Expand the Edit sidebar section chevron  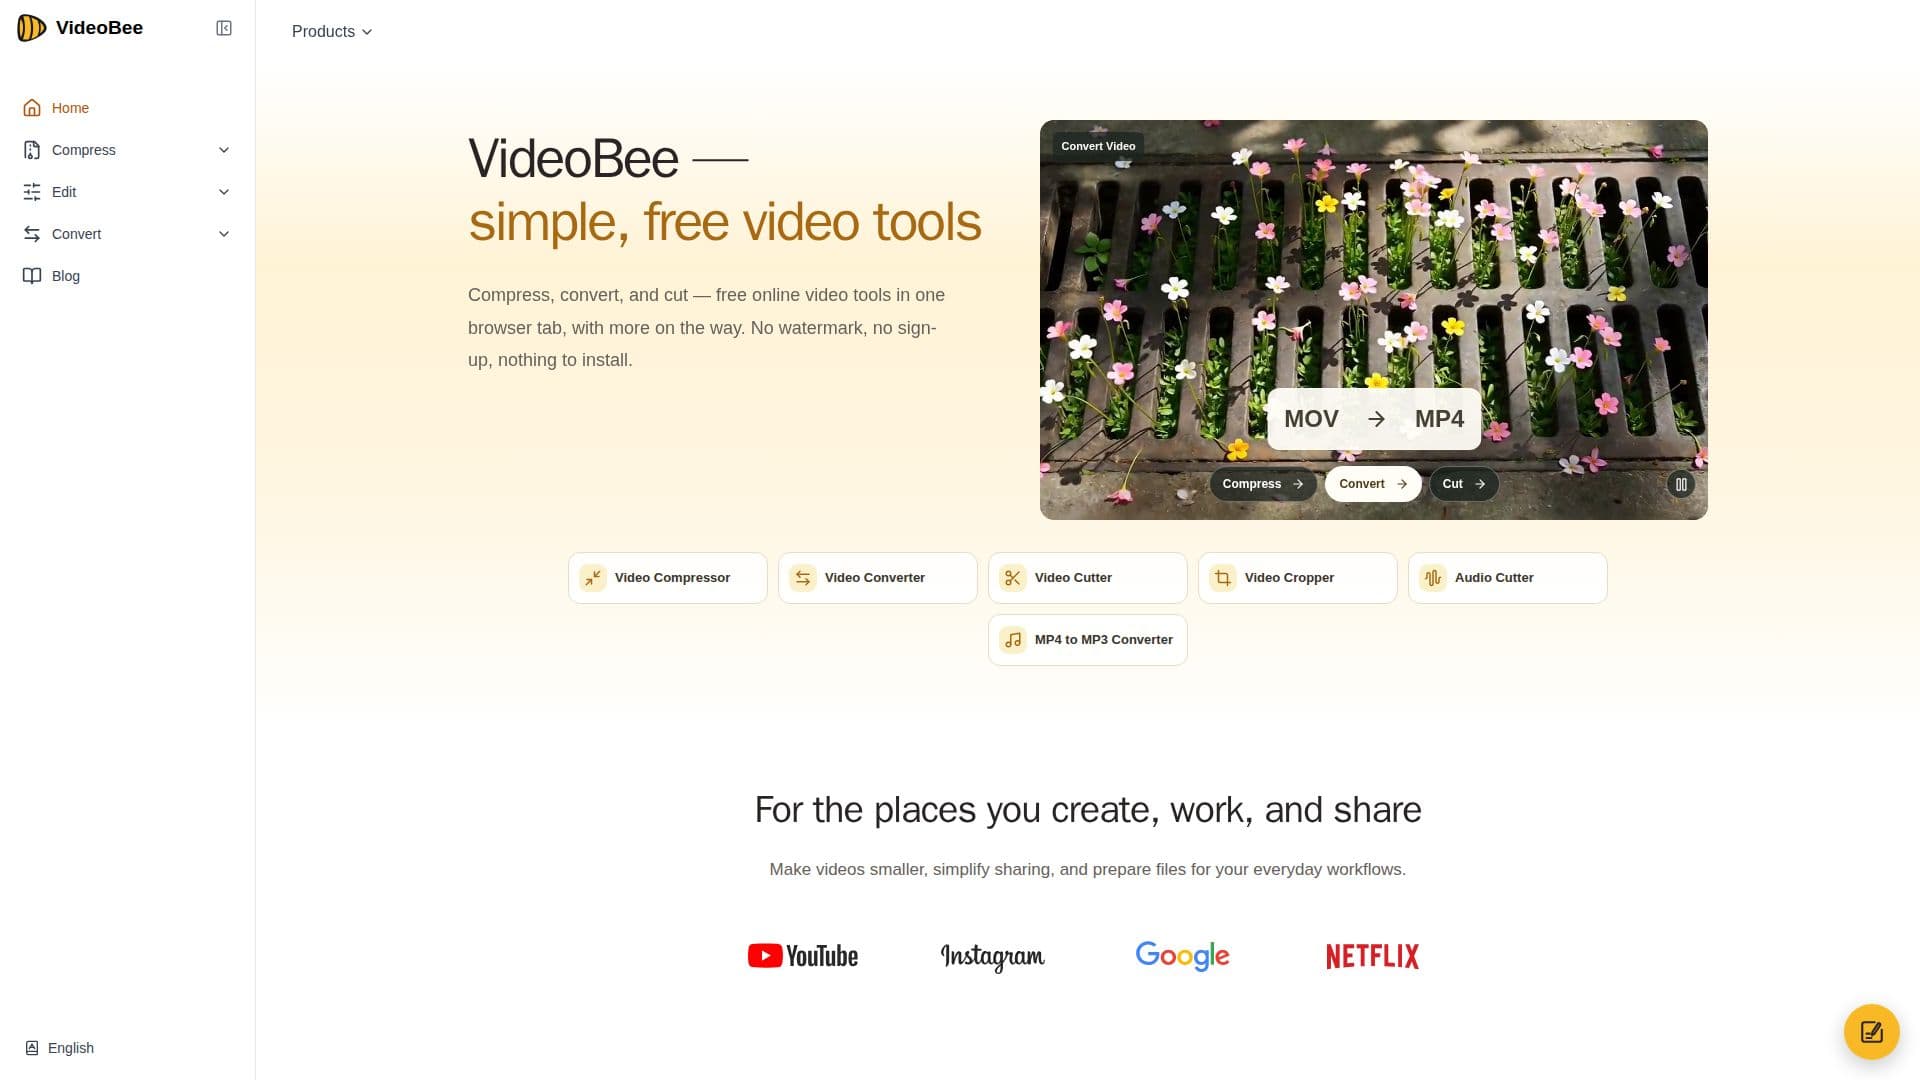224,192
